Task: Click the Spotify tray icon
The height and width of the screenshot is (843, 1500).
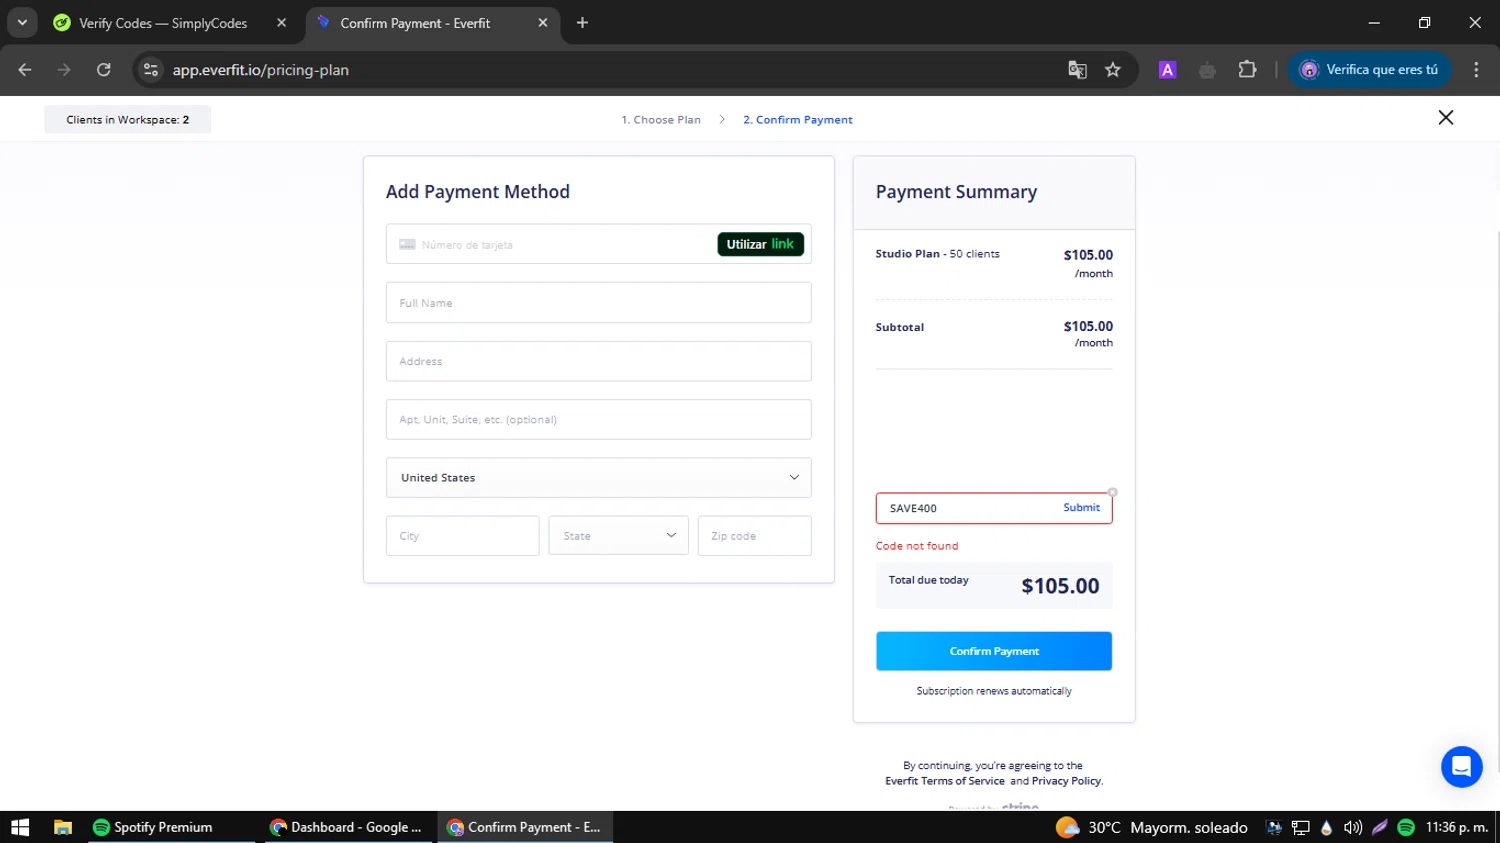Action: pos(1406,827)
